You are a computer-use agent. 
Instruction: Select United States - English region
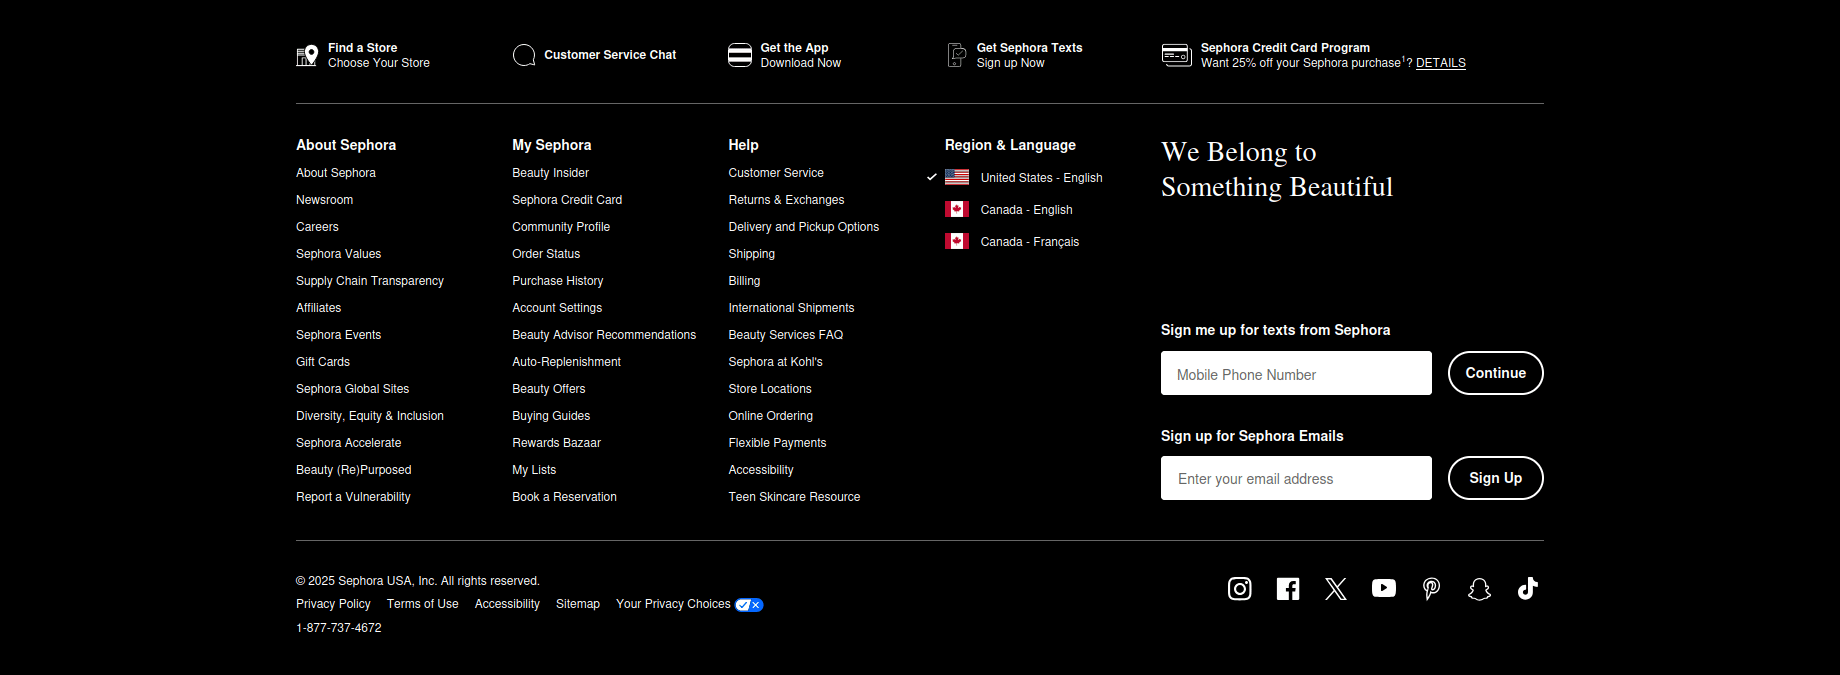(1040, 178)
